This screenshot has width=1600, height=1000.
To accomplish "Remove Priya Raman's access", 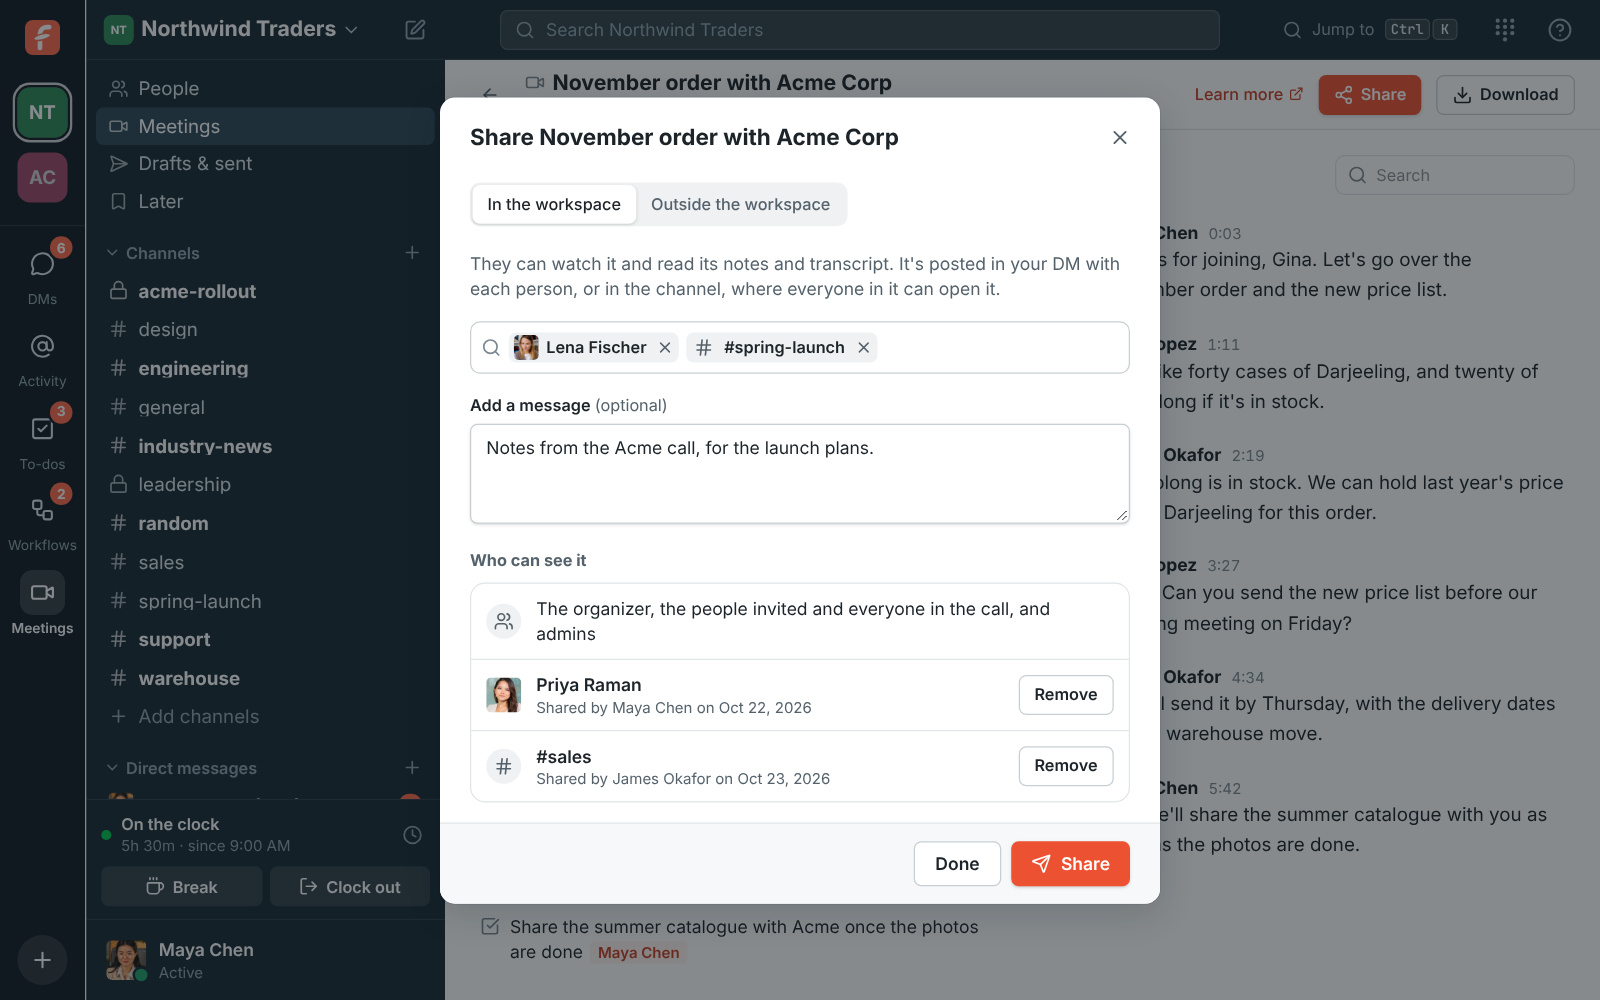I will pos(1066,695).
